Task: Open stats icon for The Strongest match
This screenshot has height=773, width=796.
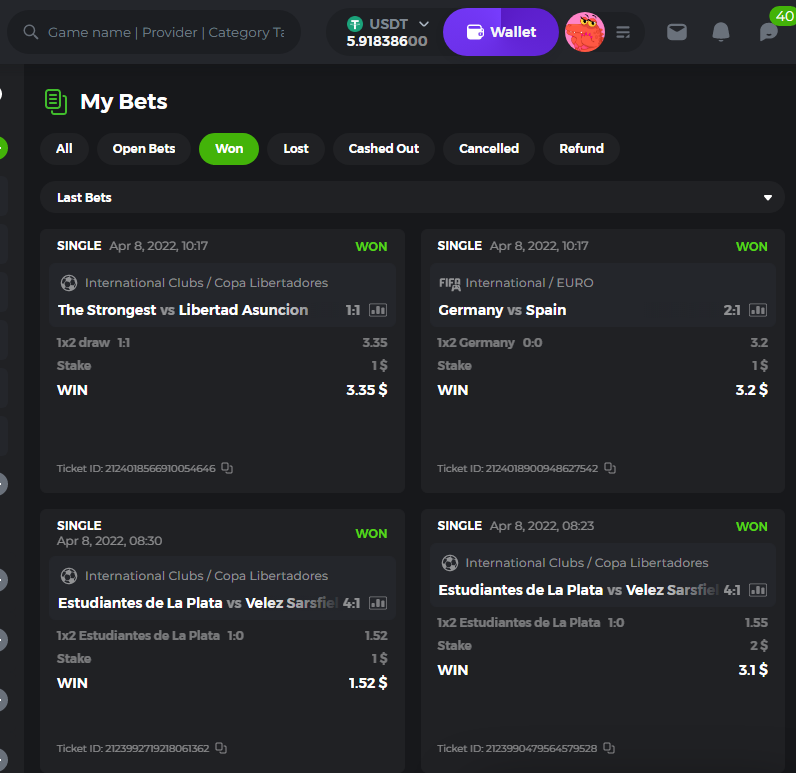Action: pos(378,310)
